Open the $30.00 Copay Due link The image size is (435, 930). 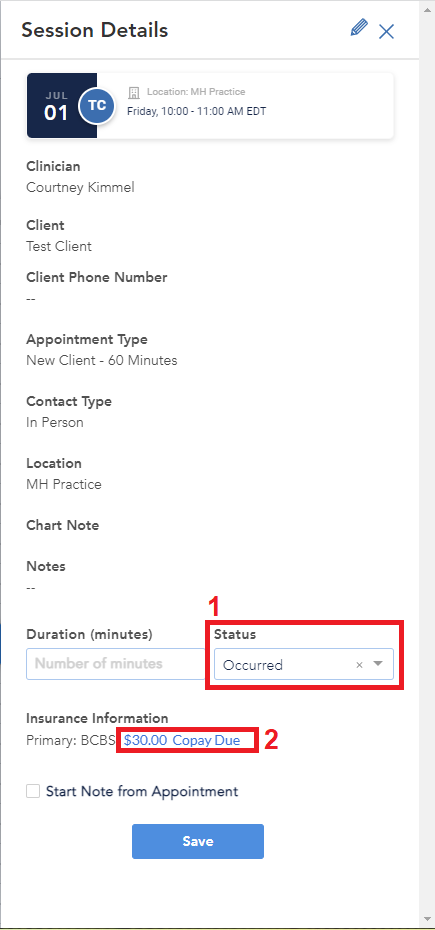point(182,741)
